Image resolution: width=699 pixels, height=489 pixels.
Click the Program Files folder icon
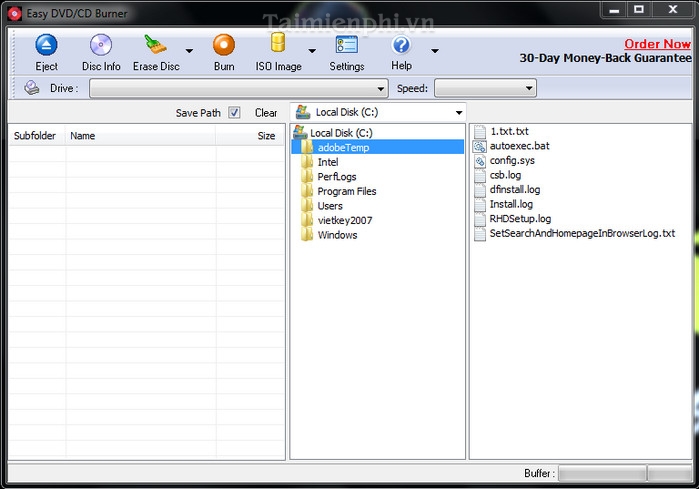pos(307,191)
